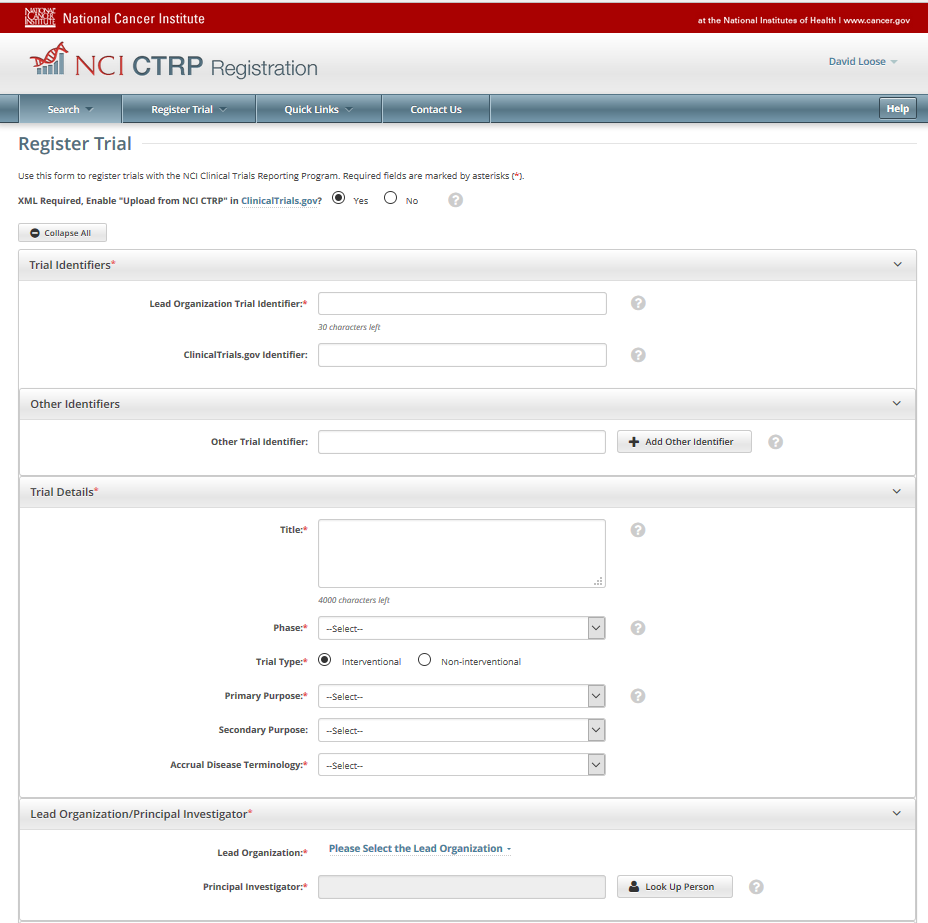Collapse the Trial Details section
Viewport: 928px width, 923px height.
click(x=897, y=492)
